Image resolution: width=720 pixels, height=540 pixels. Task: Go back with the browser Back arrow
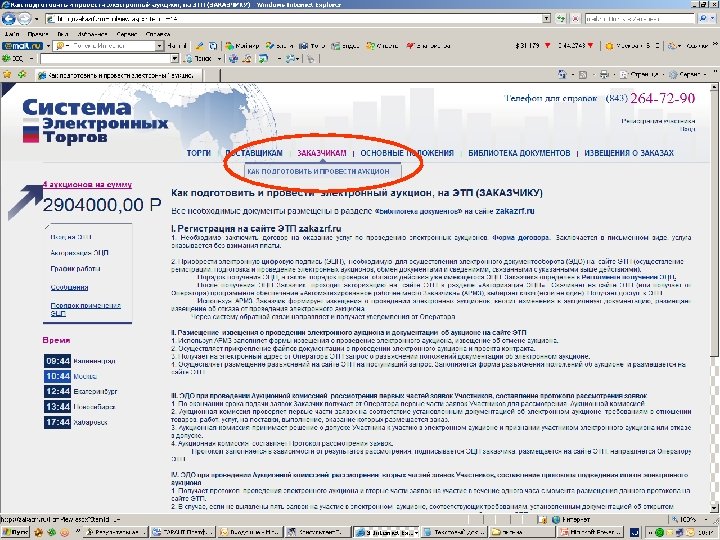pos(9,19)
